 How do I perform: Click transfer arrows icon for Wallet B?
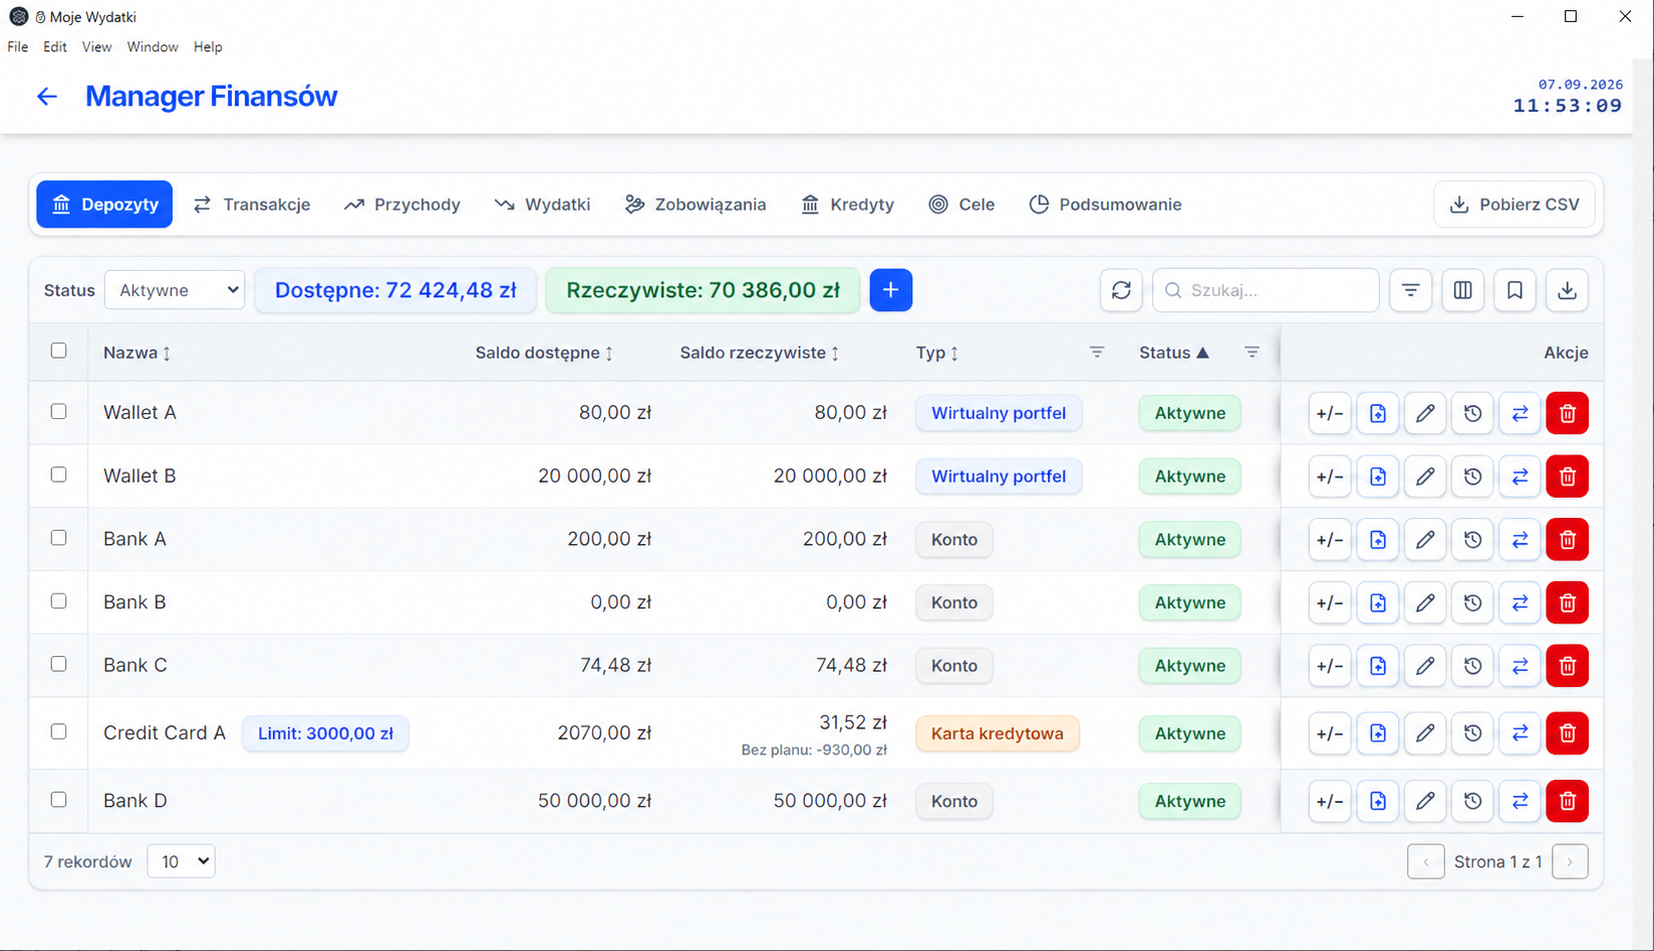pos(1520,476)
